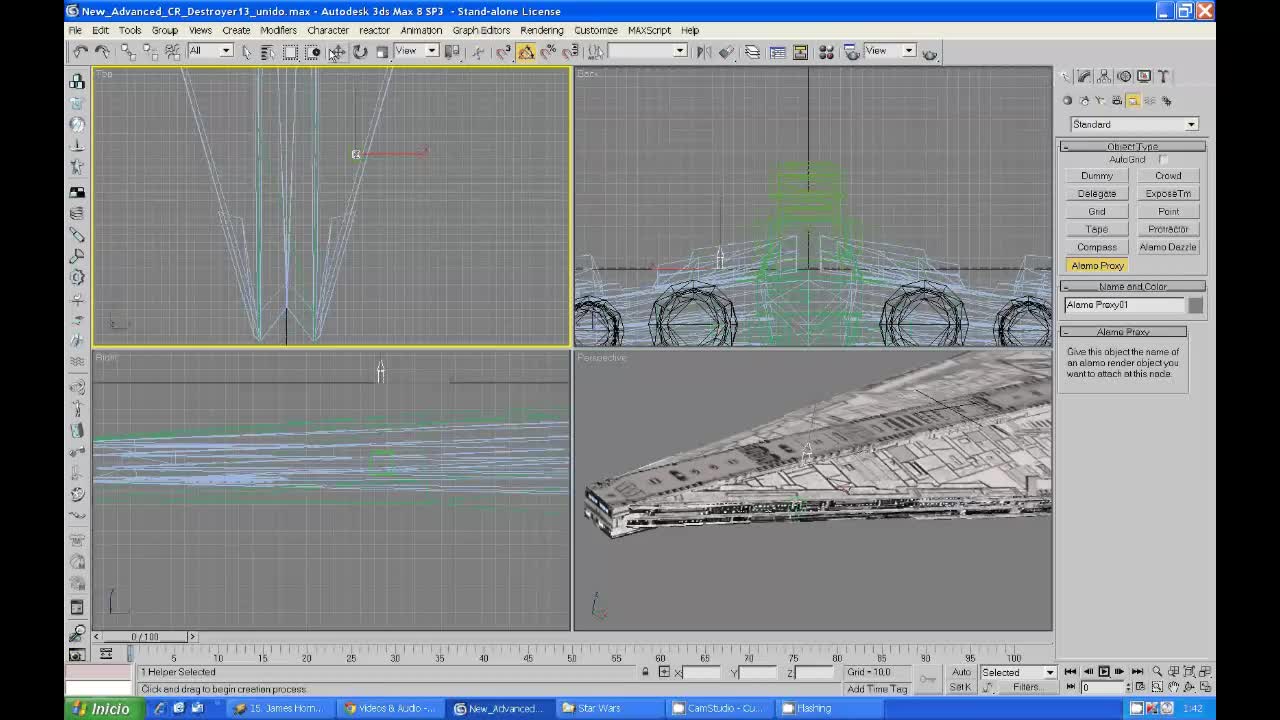Open the Curve Editor icon
Image resolution: width=1280 pixels, height=720 pixels.
click(x=777, y=52)
